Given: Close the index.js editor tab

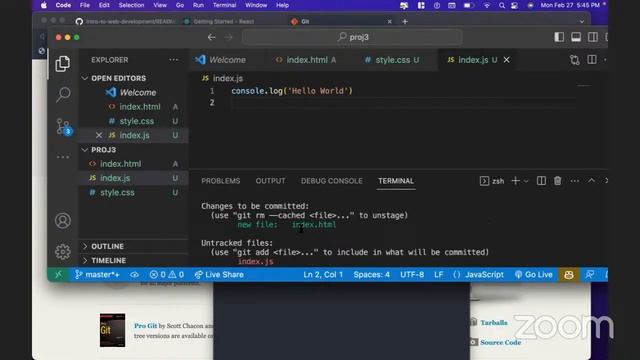Looking at the screenshot, I should (x=507, y=60).
